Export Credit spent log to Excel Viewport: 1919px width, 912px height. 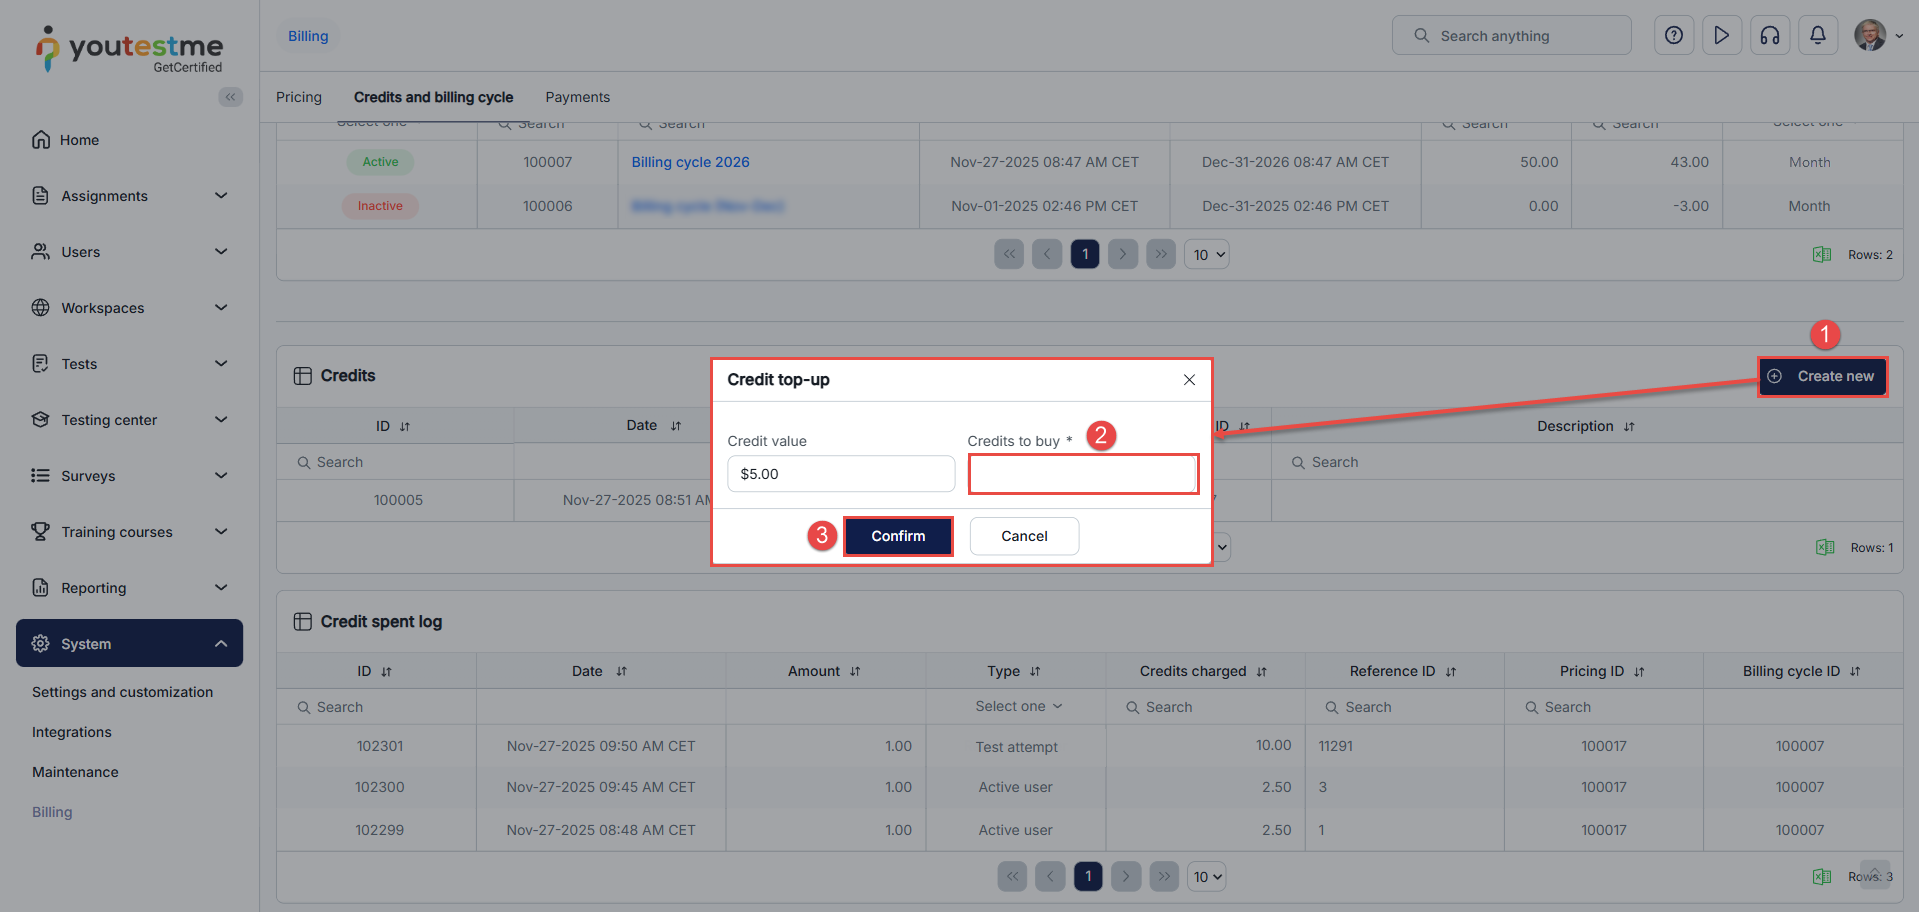(1822, 877)
